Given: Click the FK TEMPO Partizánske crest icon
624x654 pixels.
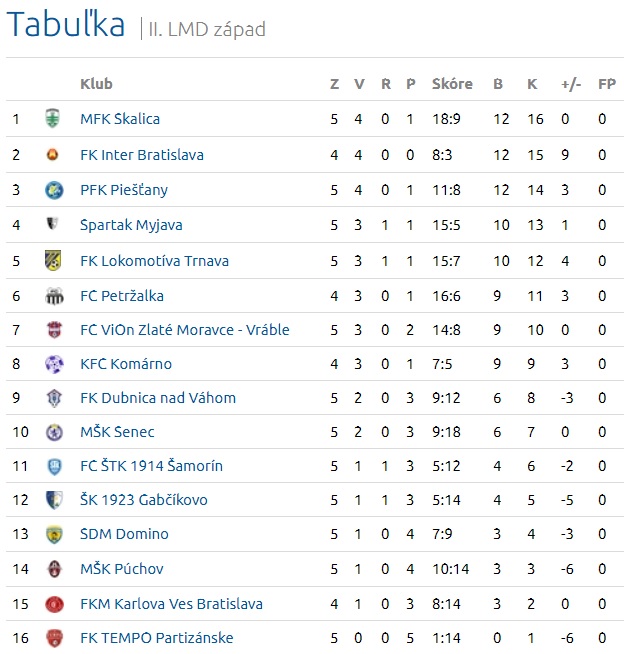Looking at the screenshot, I should [53, 638].
